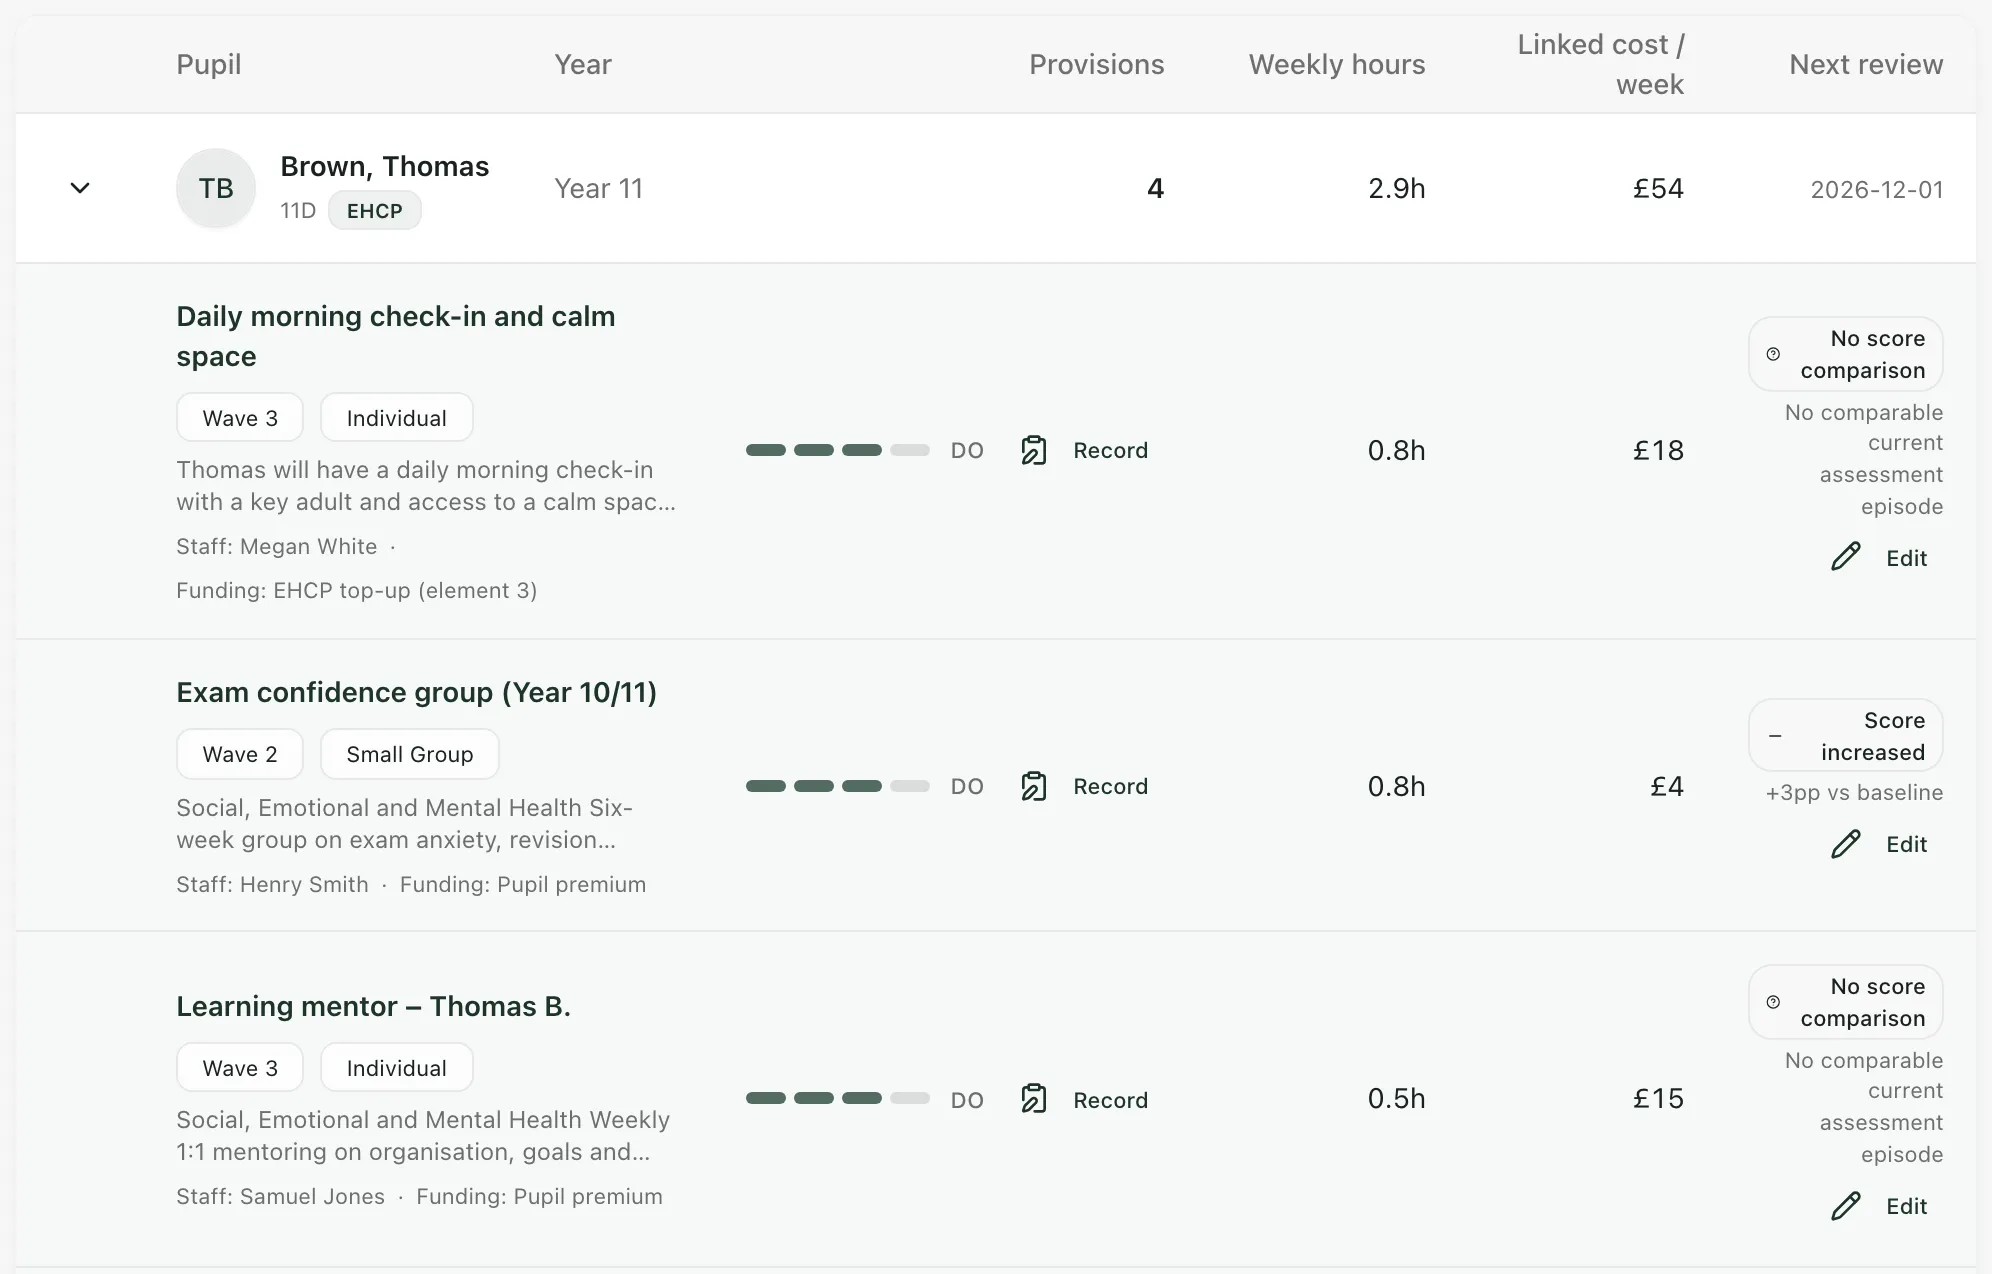This screenshot has height=1274, width=1992.
Task: Select the EHCP badge under Brown, Thomas
Action: 375,211
